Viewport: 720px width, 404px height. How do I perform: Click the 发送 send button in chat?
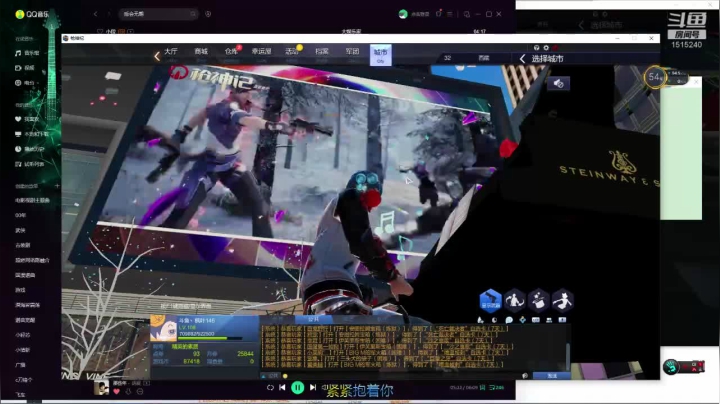coord(552,376)
